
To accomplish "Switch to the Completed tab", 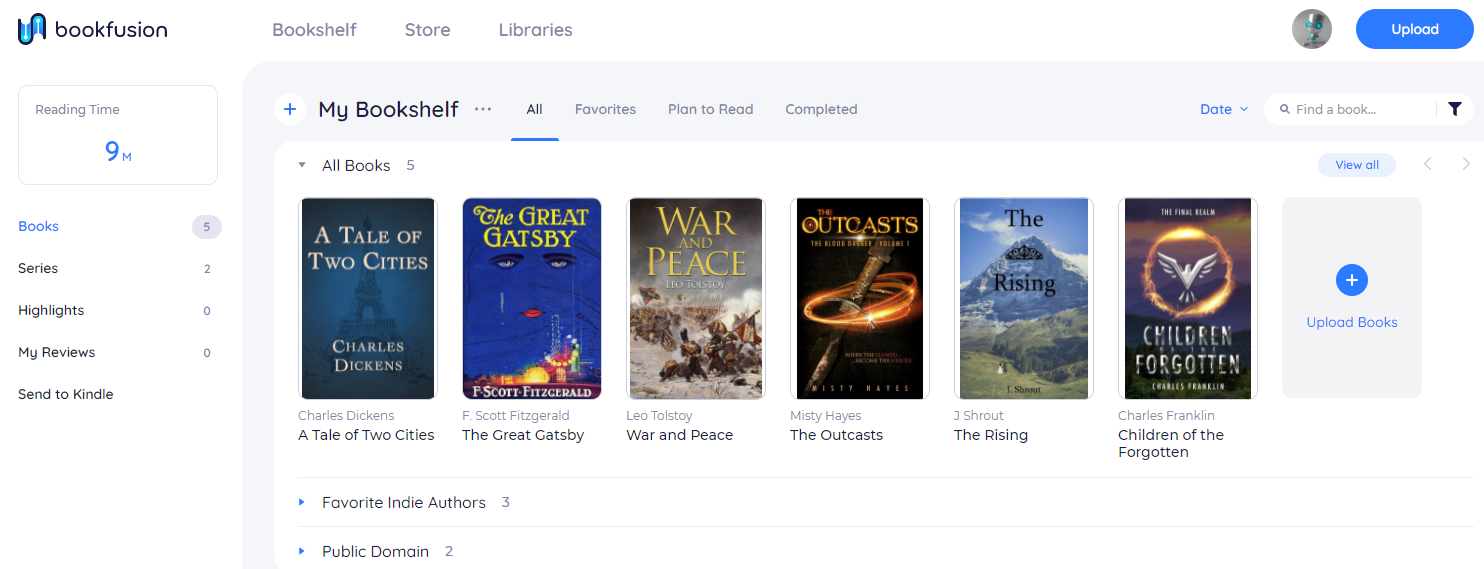I will pyautogui.click(x=821, y=109).
